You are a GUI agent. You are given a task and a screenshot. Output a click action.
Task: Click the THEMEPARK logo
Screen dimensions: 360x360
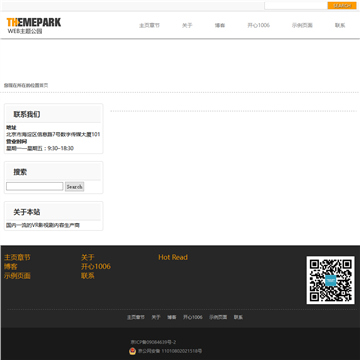34,22
